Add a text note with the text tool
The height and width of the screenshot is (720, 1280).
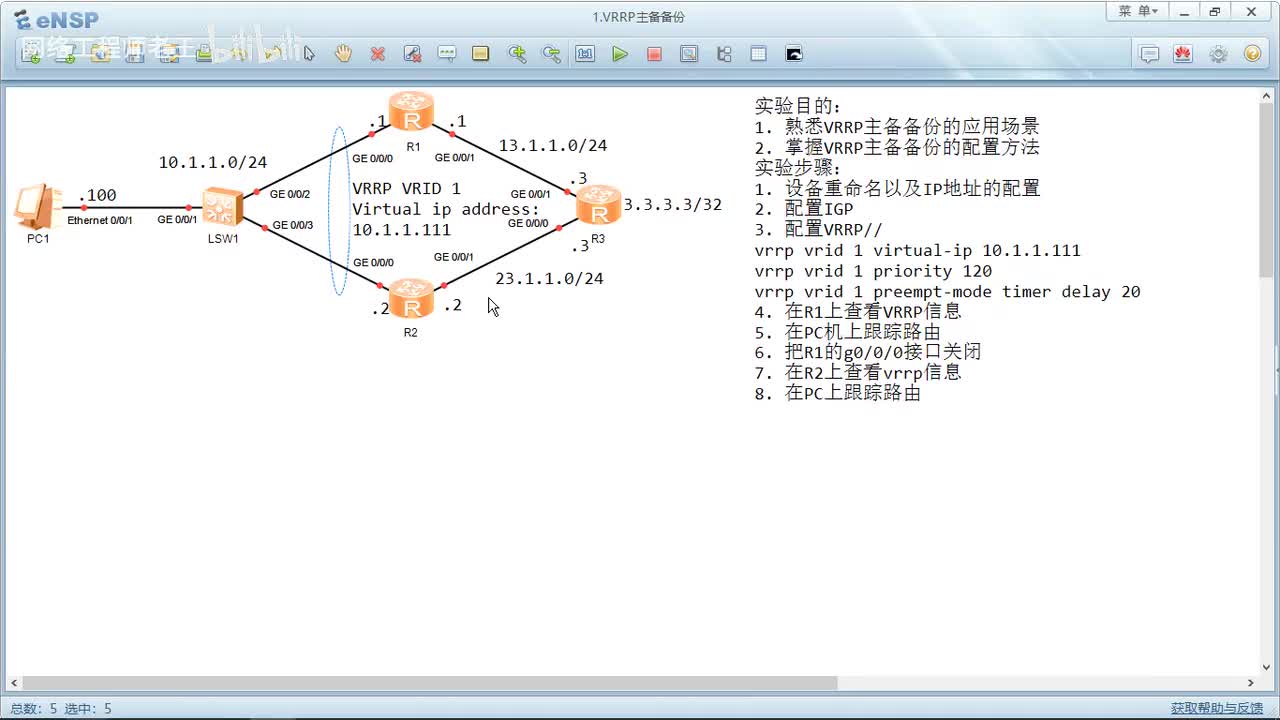447,54
